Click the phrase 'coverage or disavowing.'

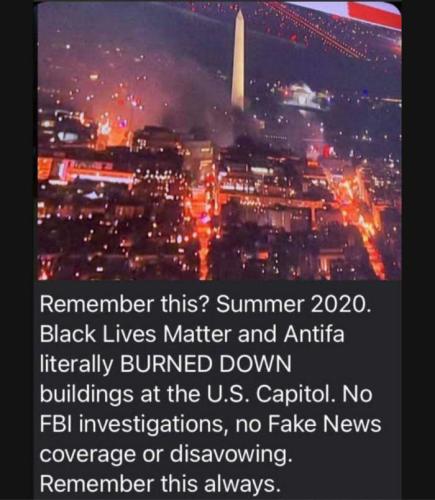coord(166,455)
